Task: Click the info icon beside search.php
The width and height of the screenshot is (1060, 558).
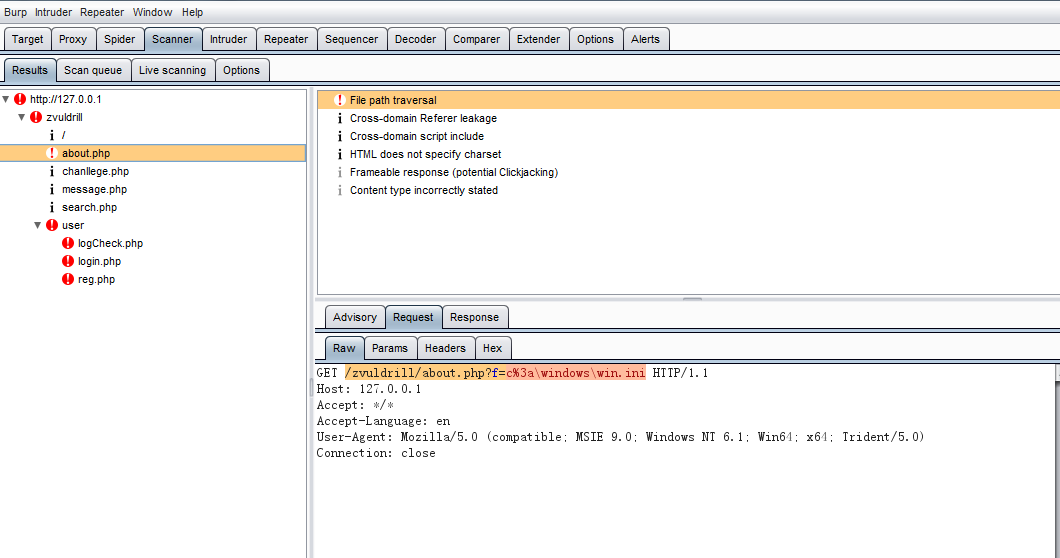Action: [x=52, y=208]
